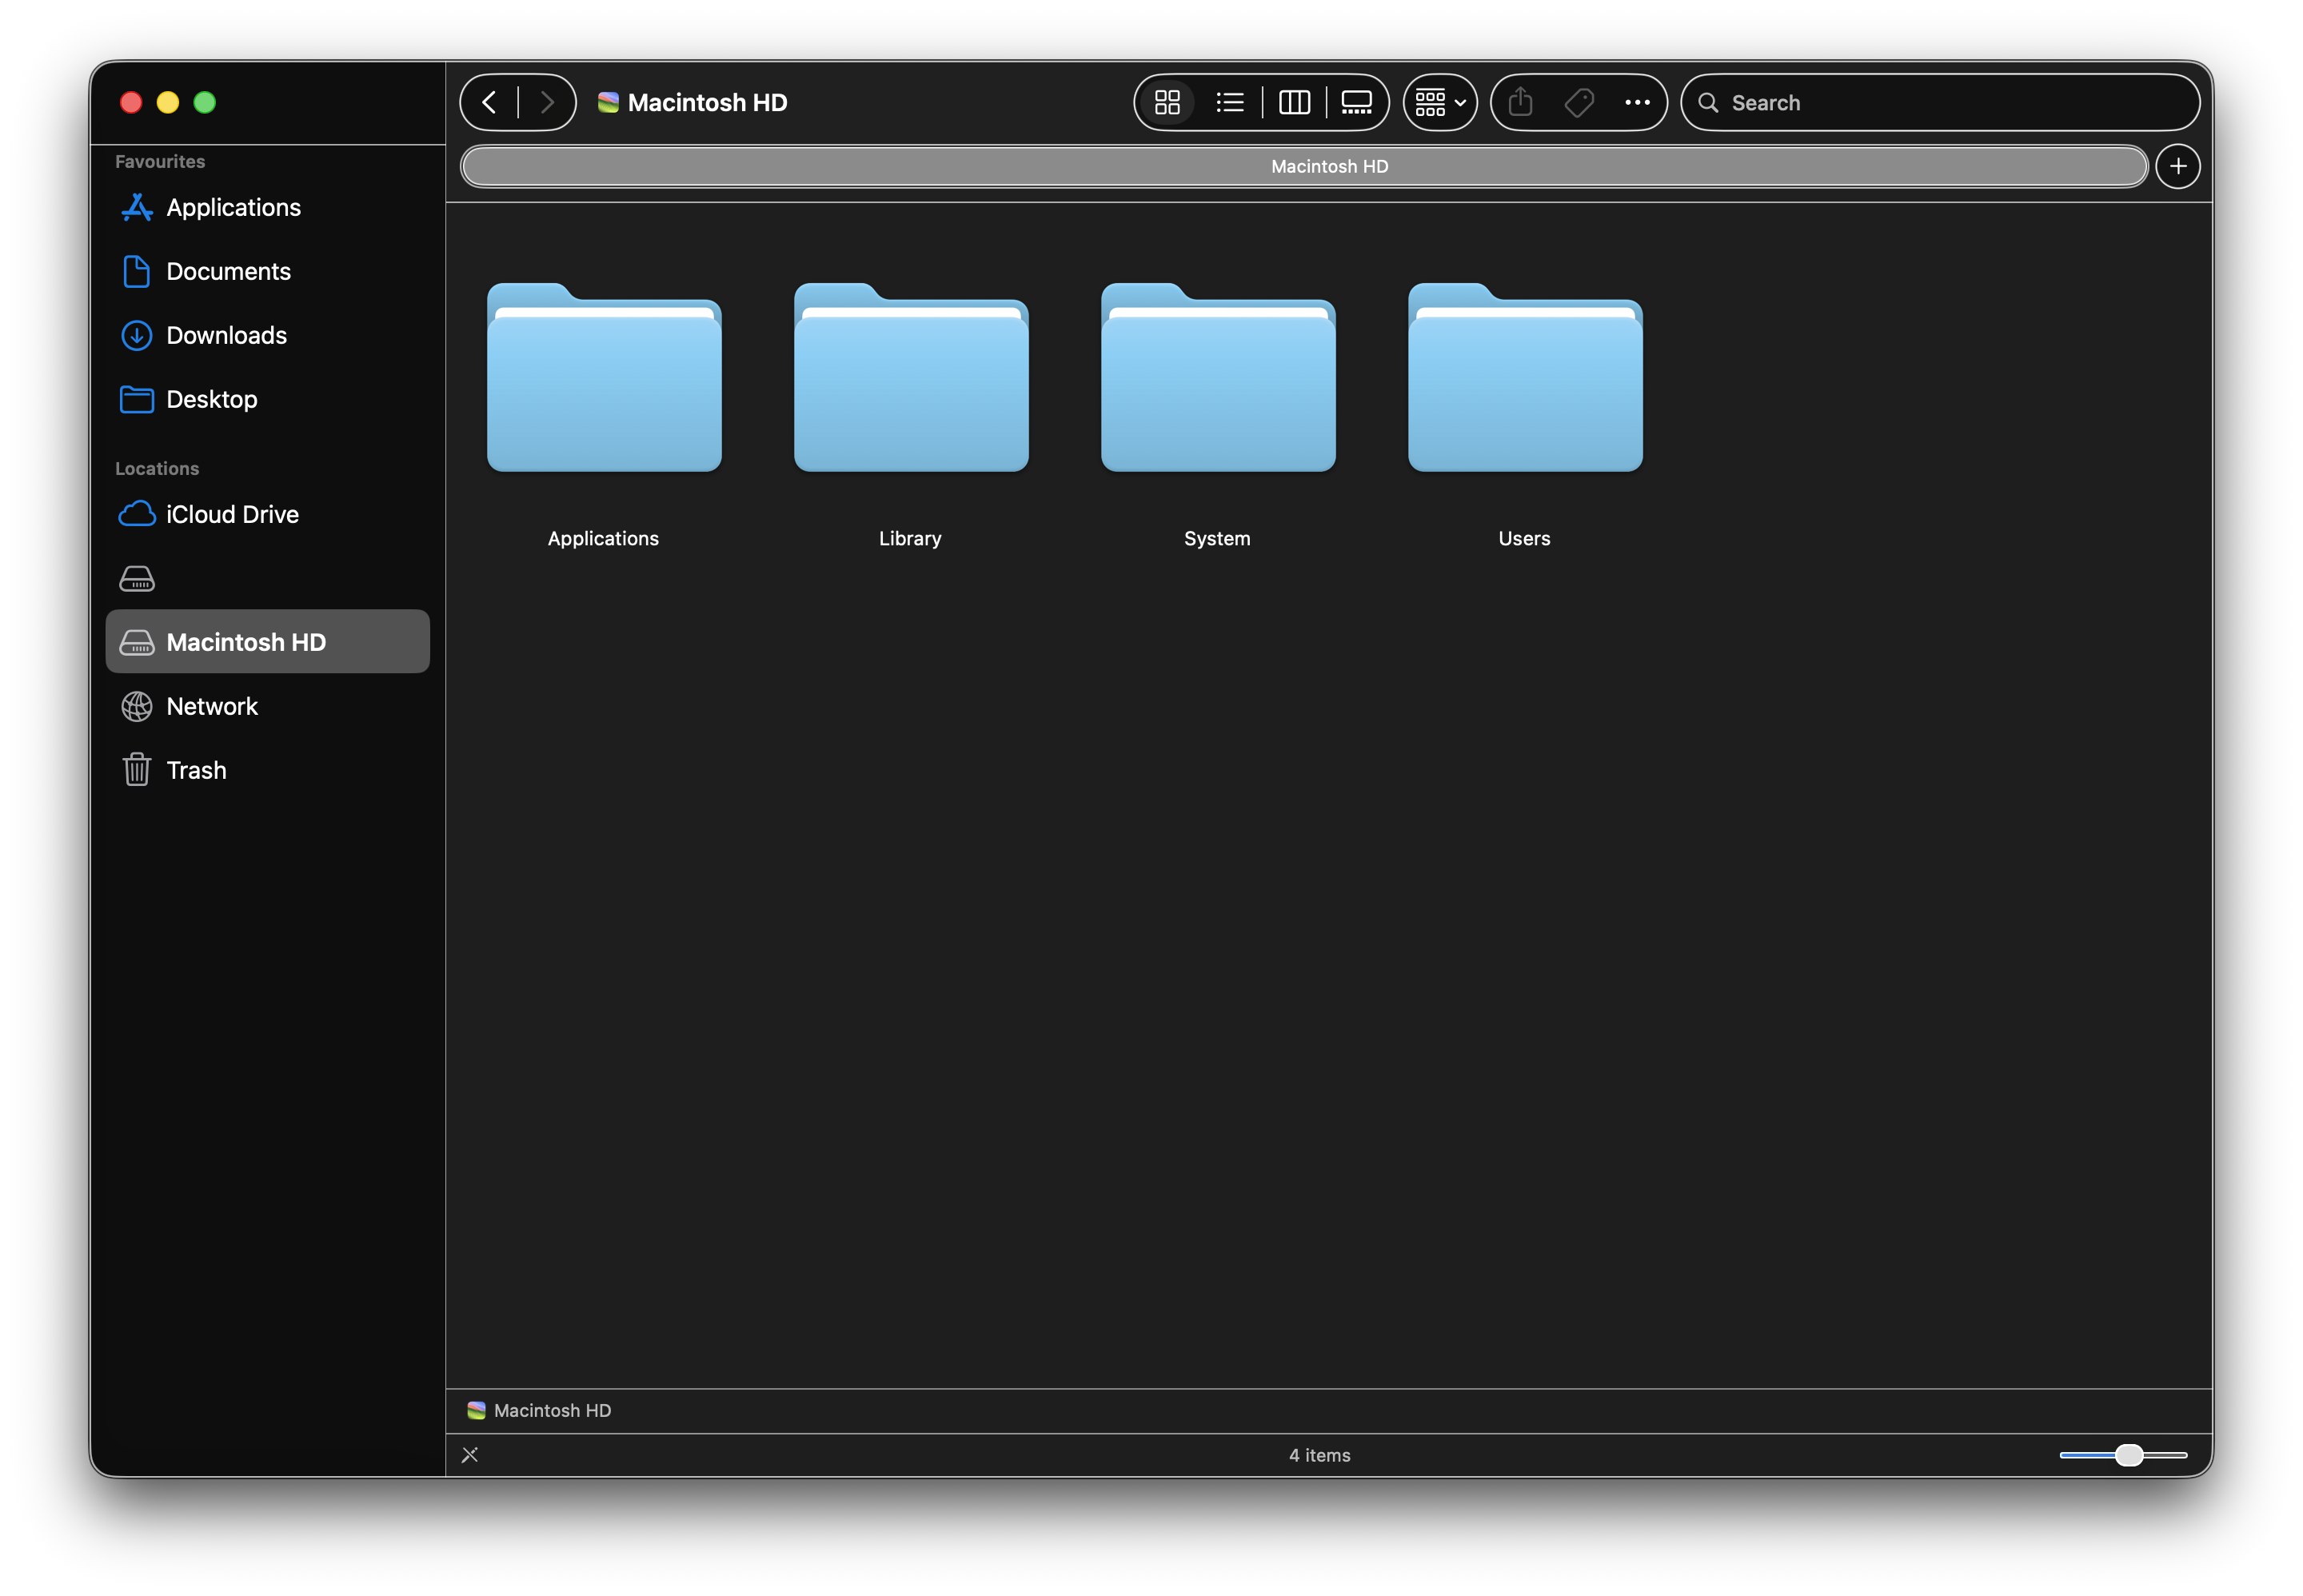Click the path bar Macintosh HD drive icon
The width and height of the screenshot is (2303, 1596).
pos(476,1410)
